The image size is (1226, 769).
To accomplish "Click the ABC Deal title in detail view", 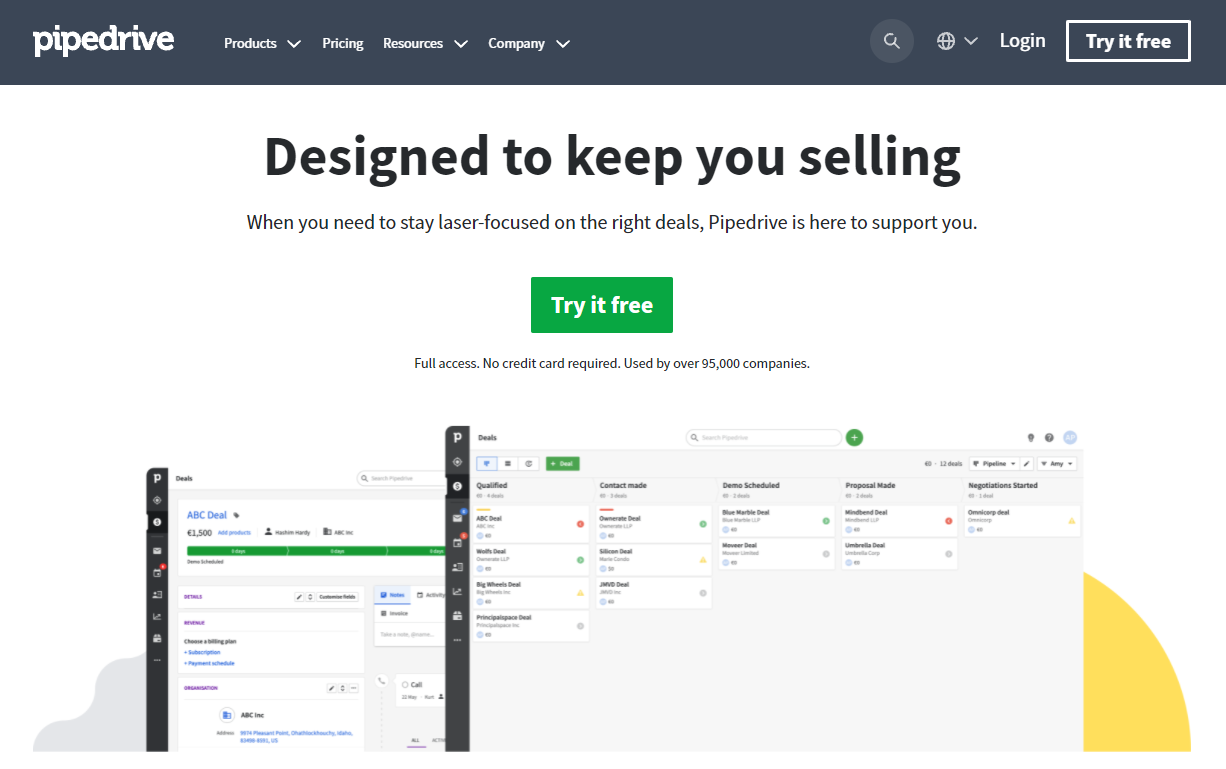I will click(207, 515).
